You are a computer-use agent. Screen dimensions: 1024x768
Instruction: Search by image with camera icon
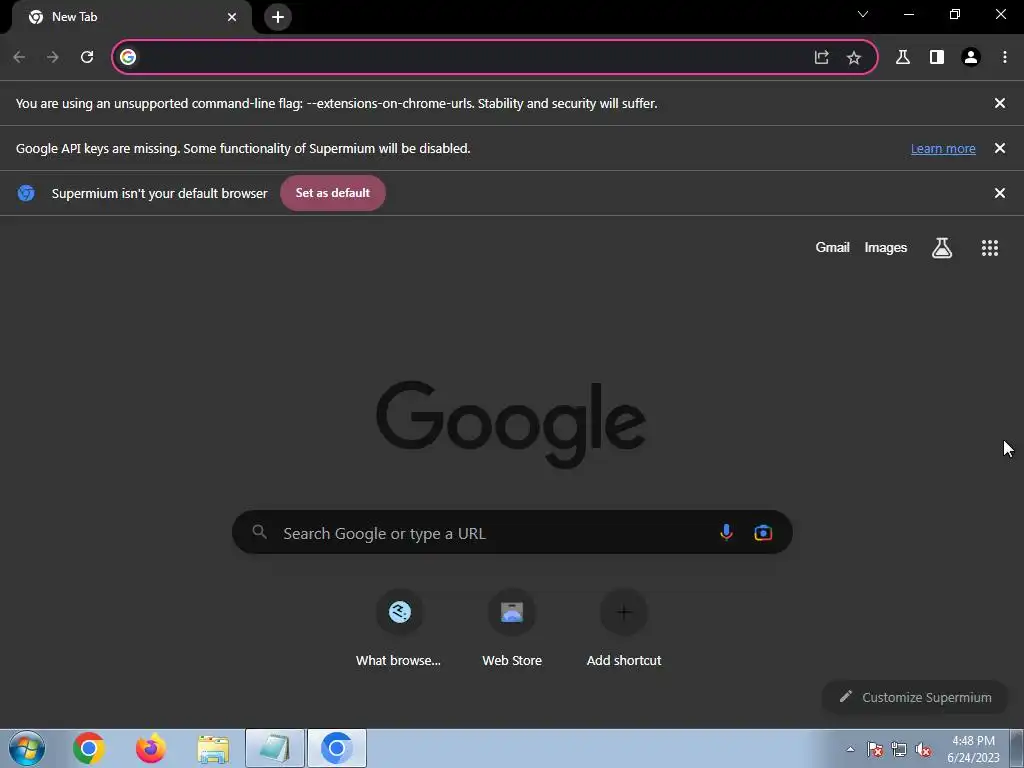tap(762, 533)
